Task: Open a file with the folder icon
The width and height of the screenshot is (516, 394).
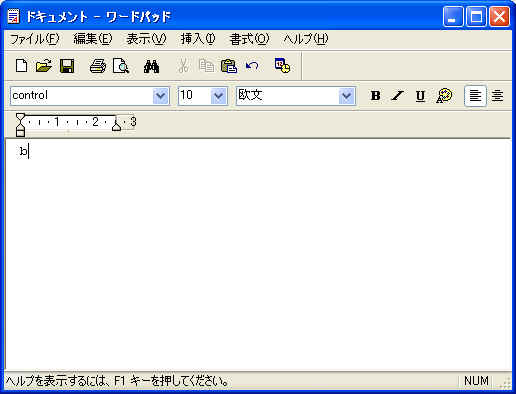Action: click(44, 66)
